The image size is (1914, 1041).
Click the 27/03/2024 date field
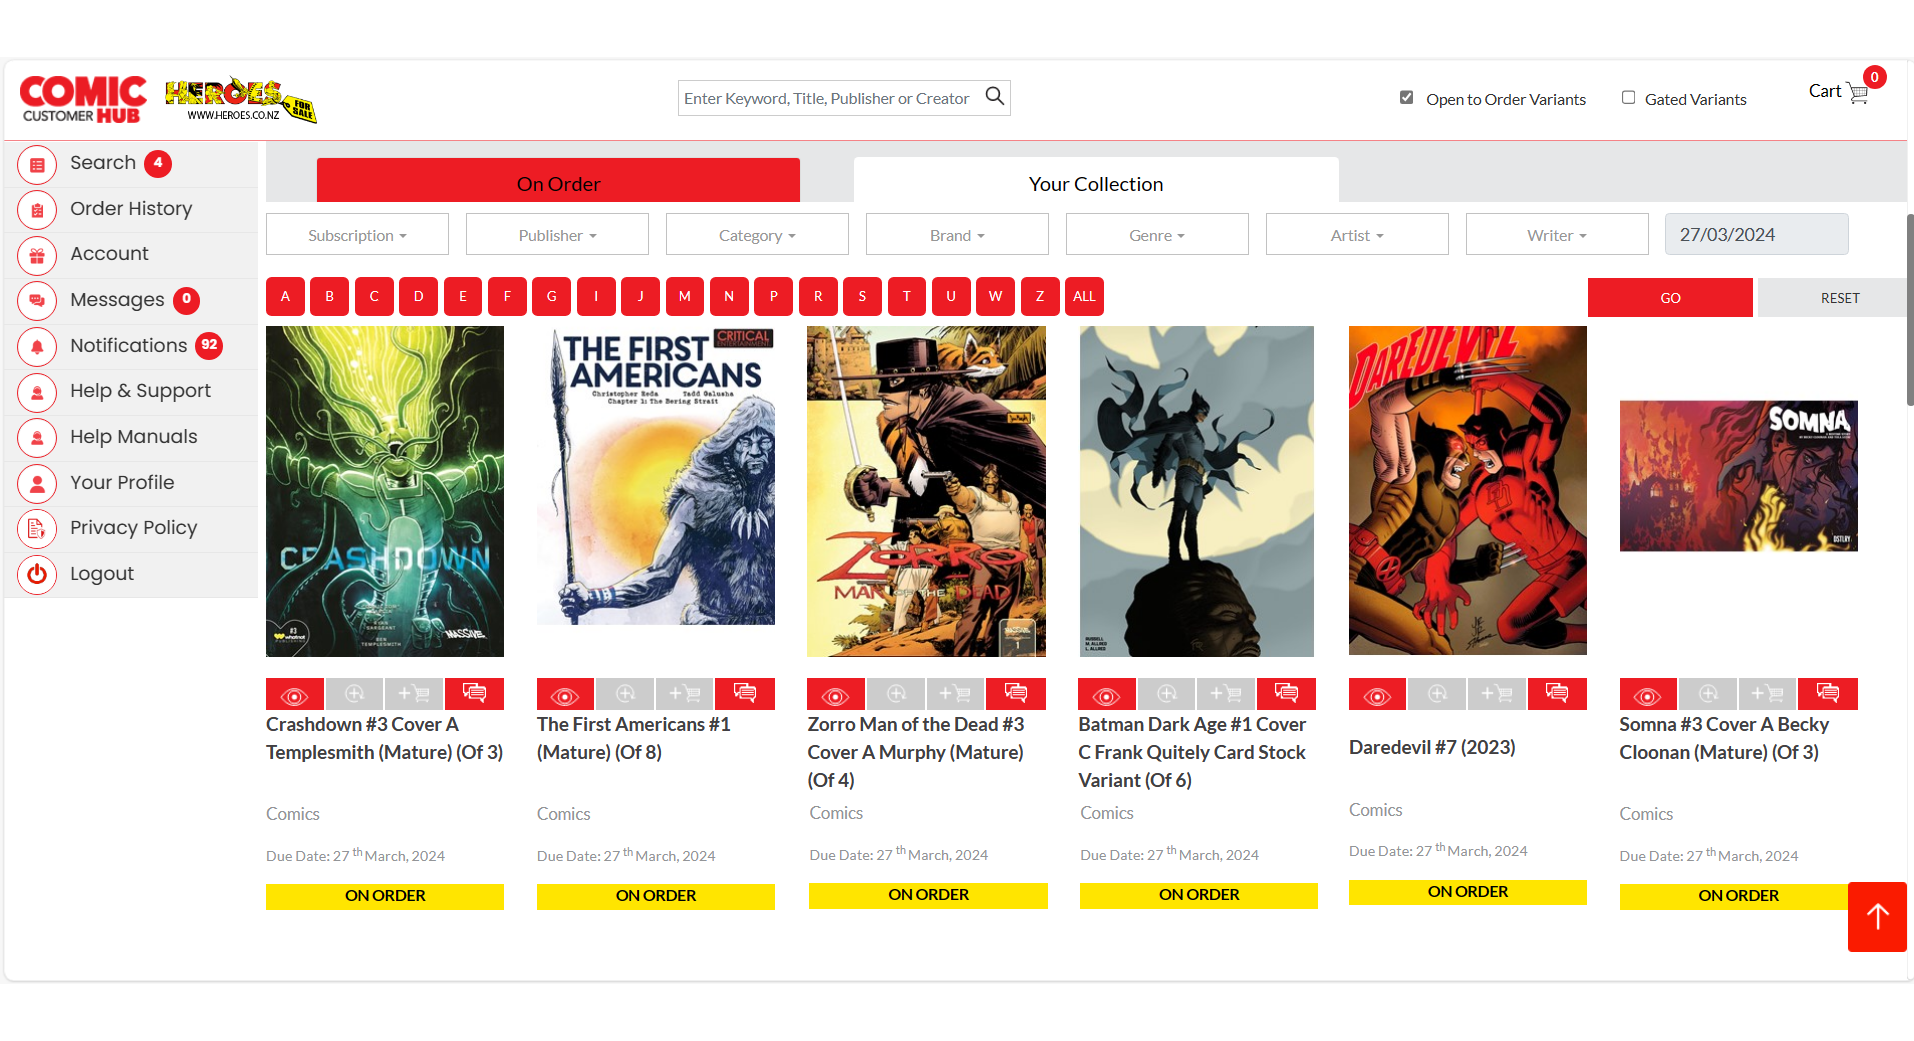[1756, 234]
